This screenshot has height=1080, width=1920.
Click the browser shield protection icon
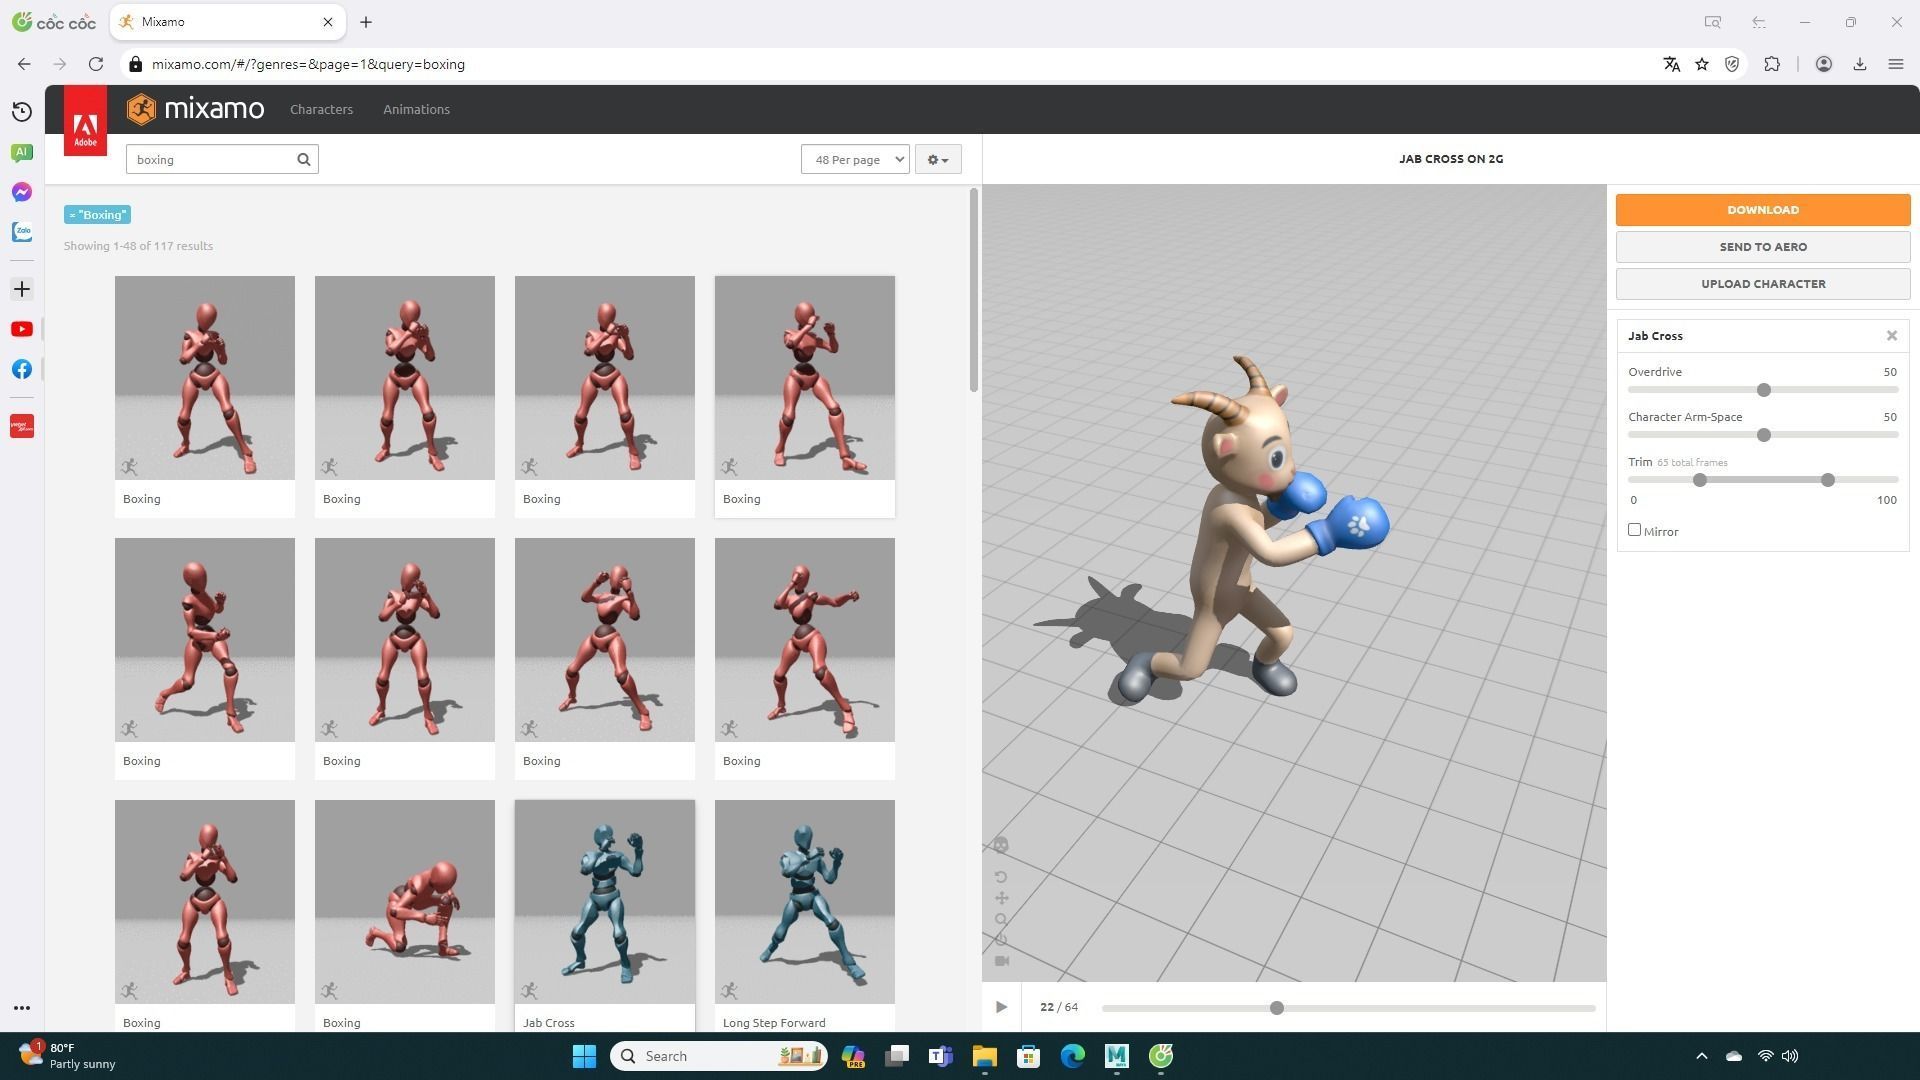point(1732,64)
